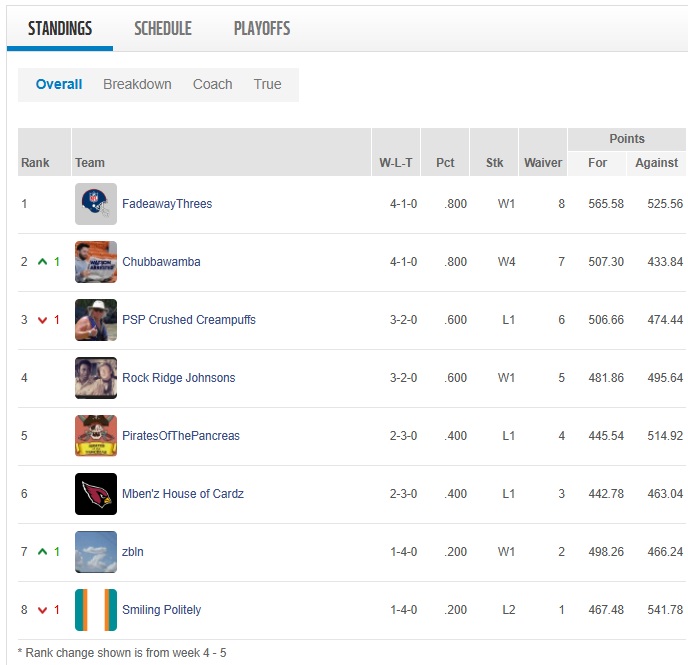The image size is (688, 665).
Task: Switch to Coach standings view
Action: pyautogui.click(x=212, y=85)
